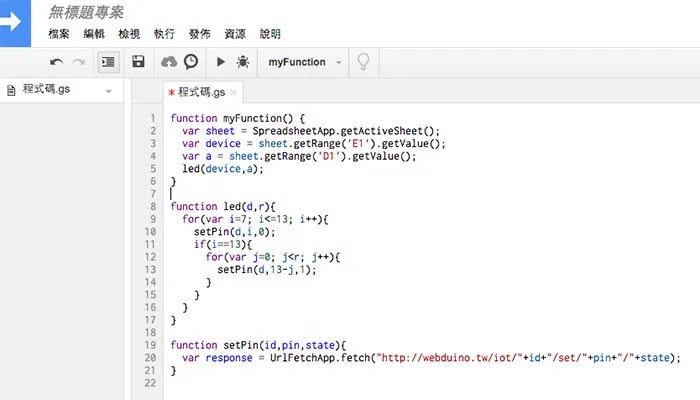700x400 pixels.
Task: Close the 程式碼.gs editor tab
Action: point(233,92)
